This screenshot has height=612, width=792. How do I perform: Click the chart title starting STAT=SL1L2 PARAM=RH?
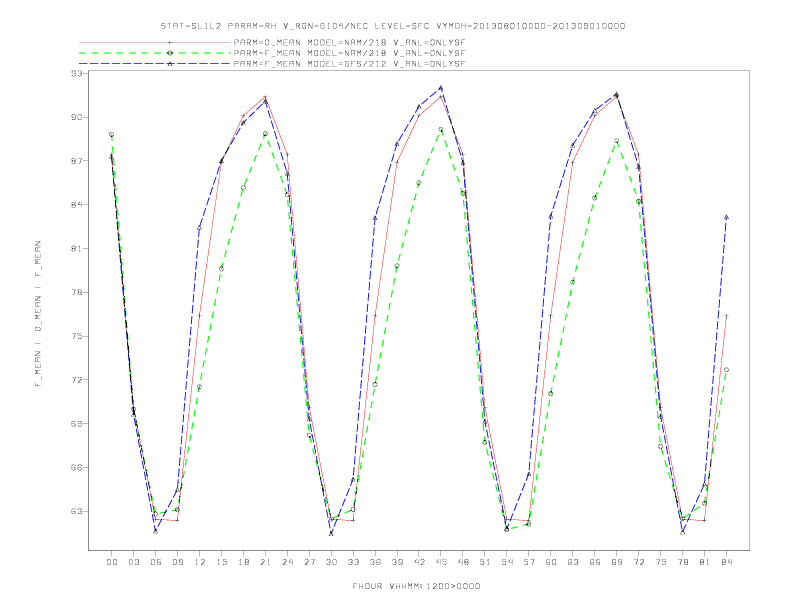coord(393,26)
